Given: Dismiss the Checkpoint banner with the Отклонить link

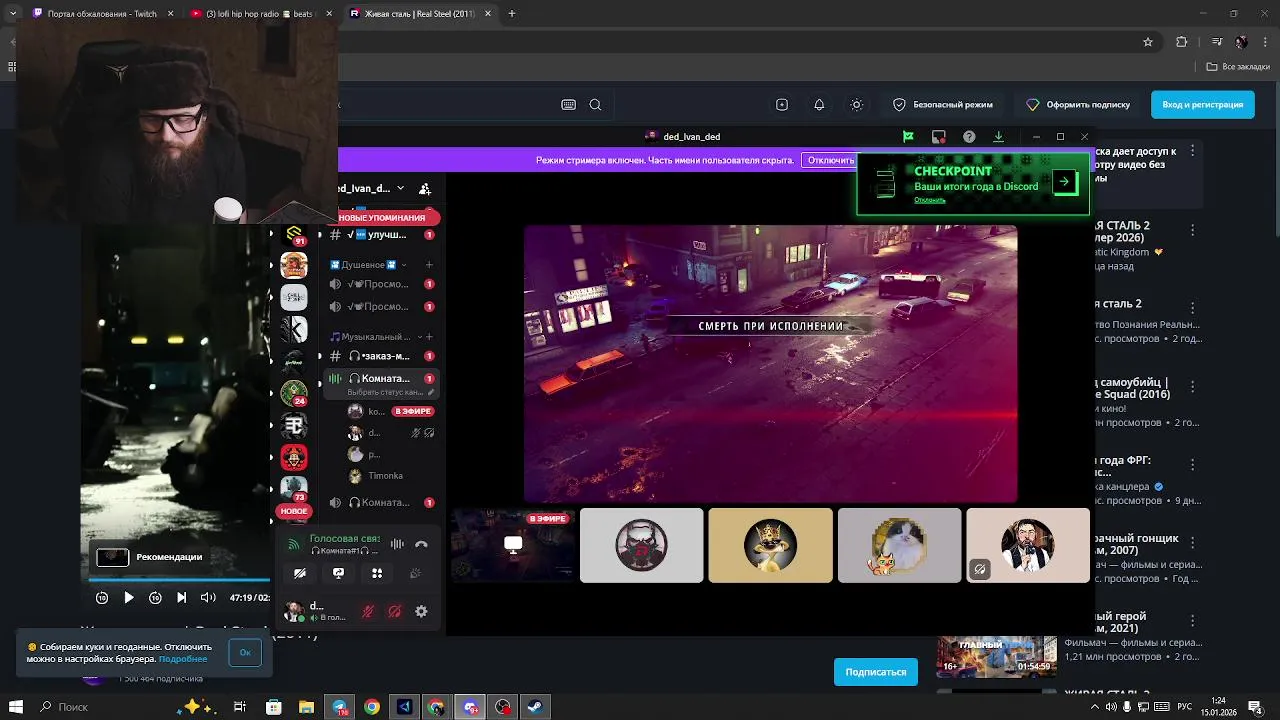Looking at the screenshot, I should pyautogui.click(x=929, y=200).
